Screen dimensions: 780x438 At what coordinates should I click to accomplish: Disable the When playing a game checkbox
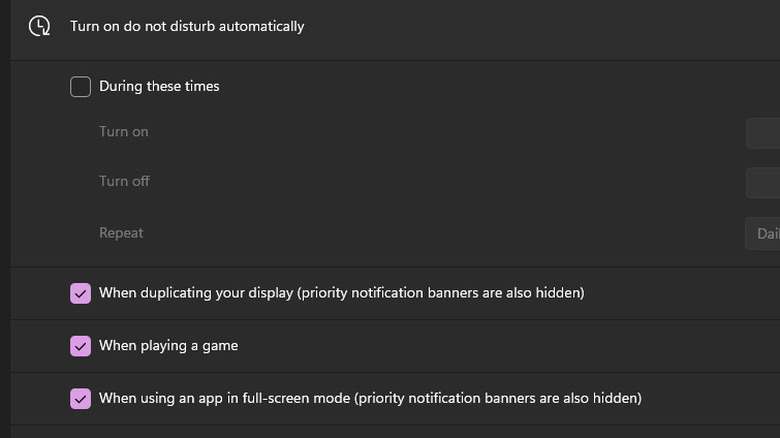point(81,346)
